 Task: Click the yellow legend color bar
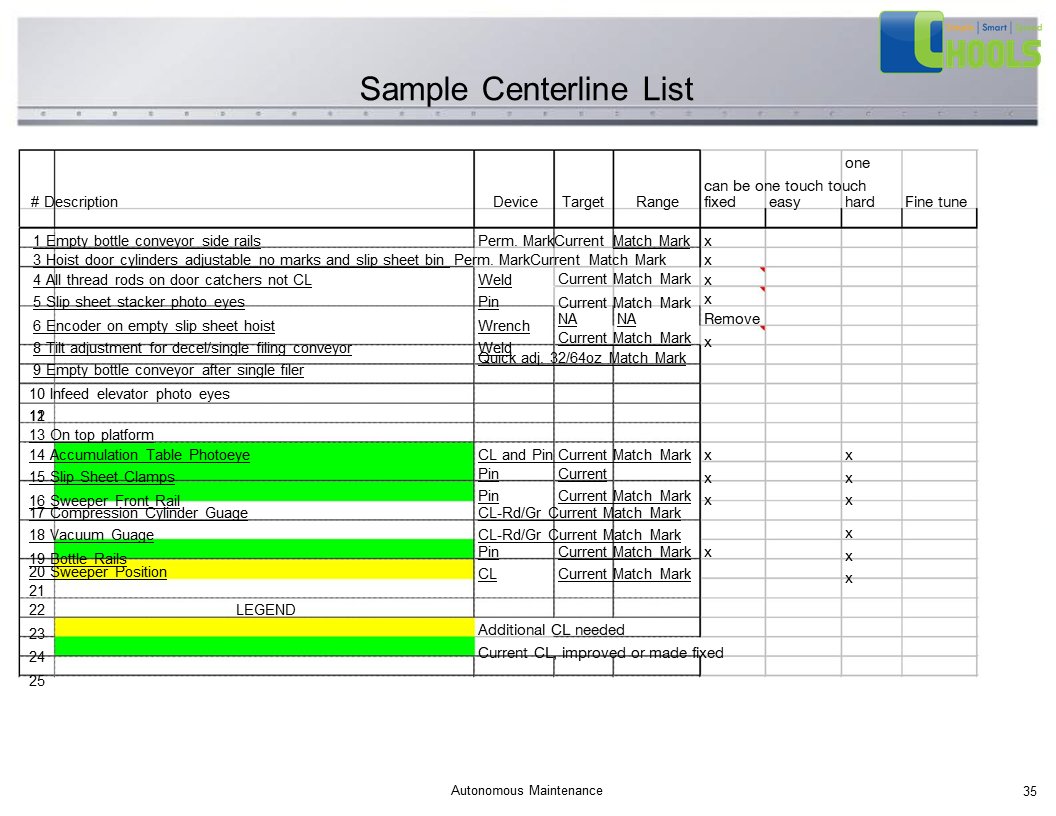(263, 627)
